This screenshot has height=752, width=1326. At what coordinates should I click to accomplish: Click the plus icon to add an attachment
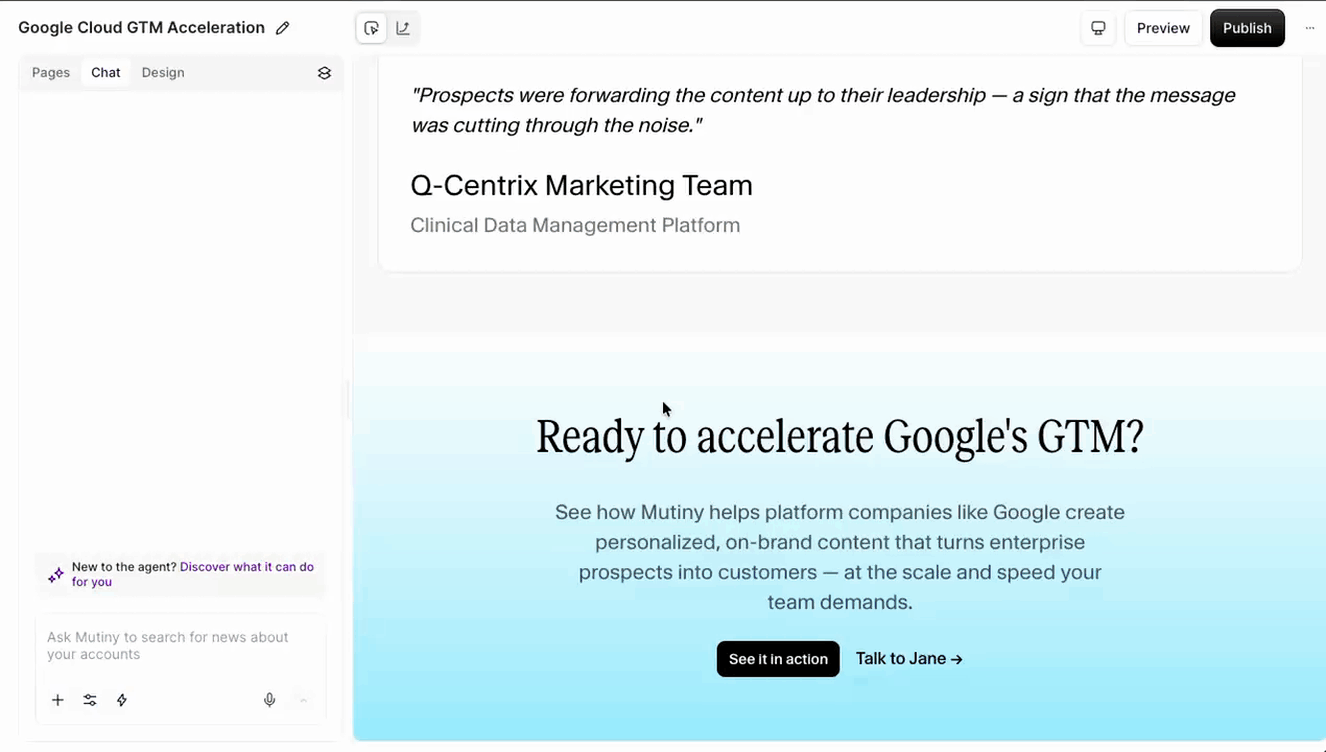coord(58,700)
